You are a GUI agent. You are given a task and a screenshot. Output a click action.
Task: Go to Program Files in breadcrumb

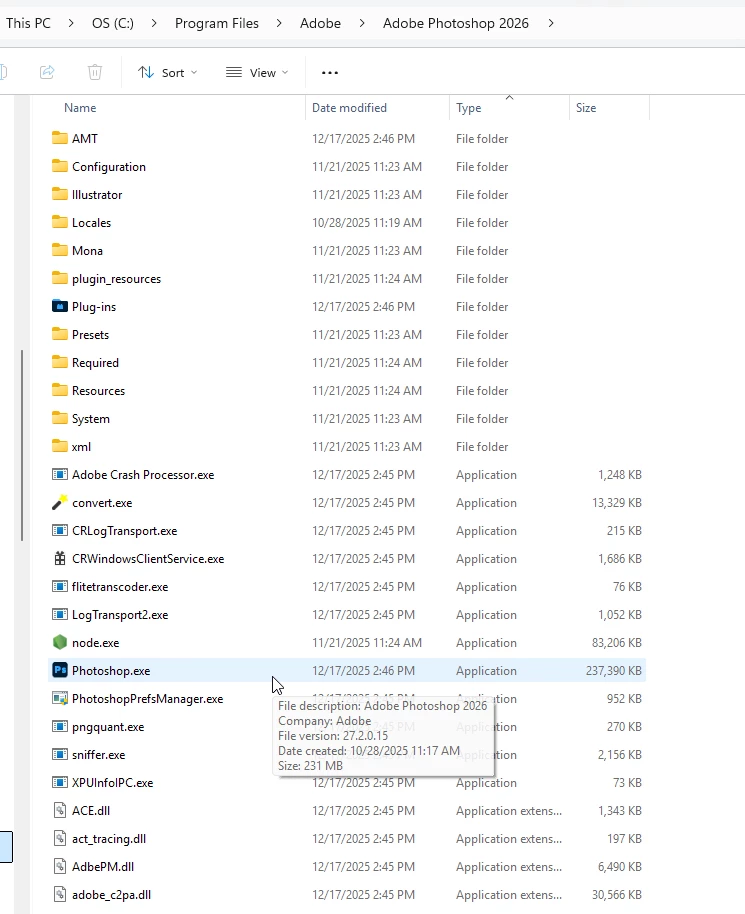coord(217,23)
